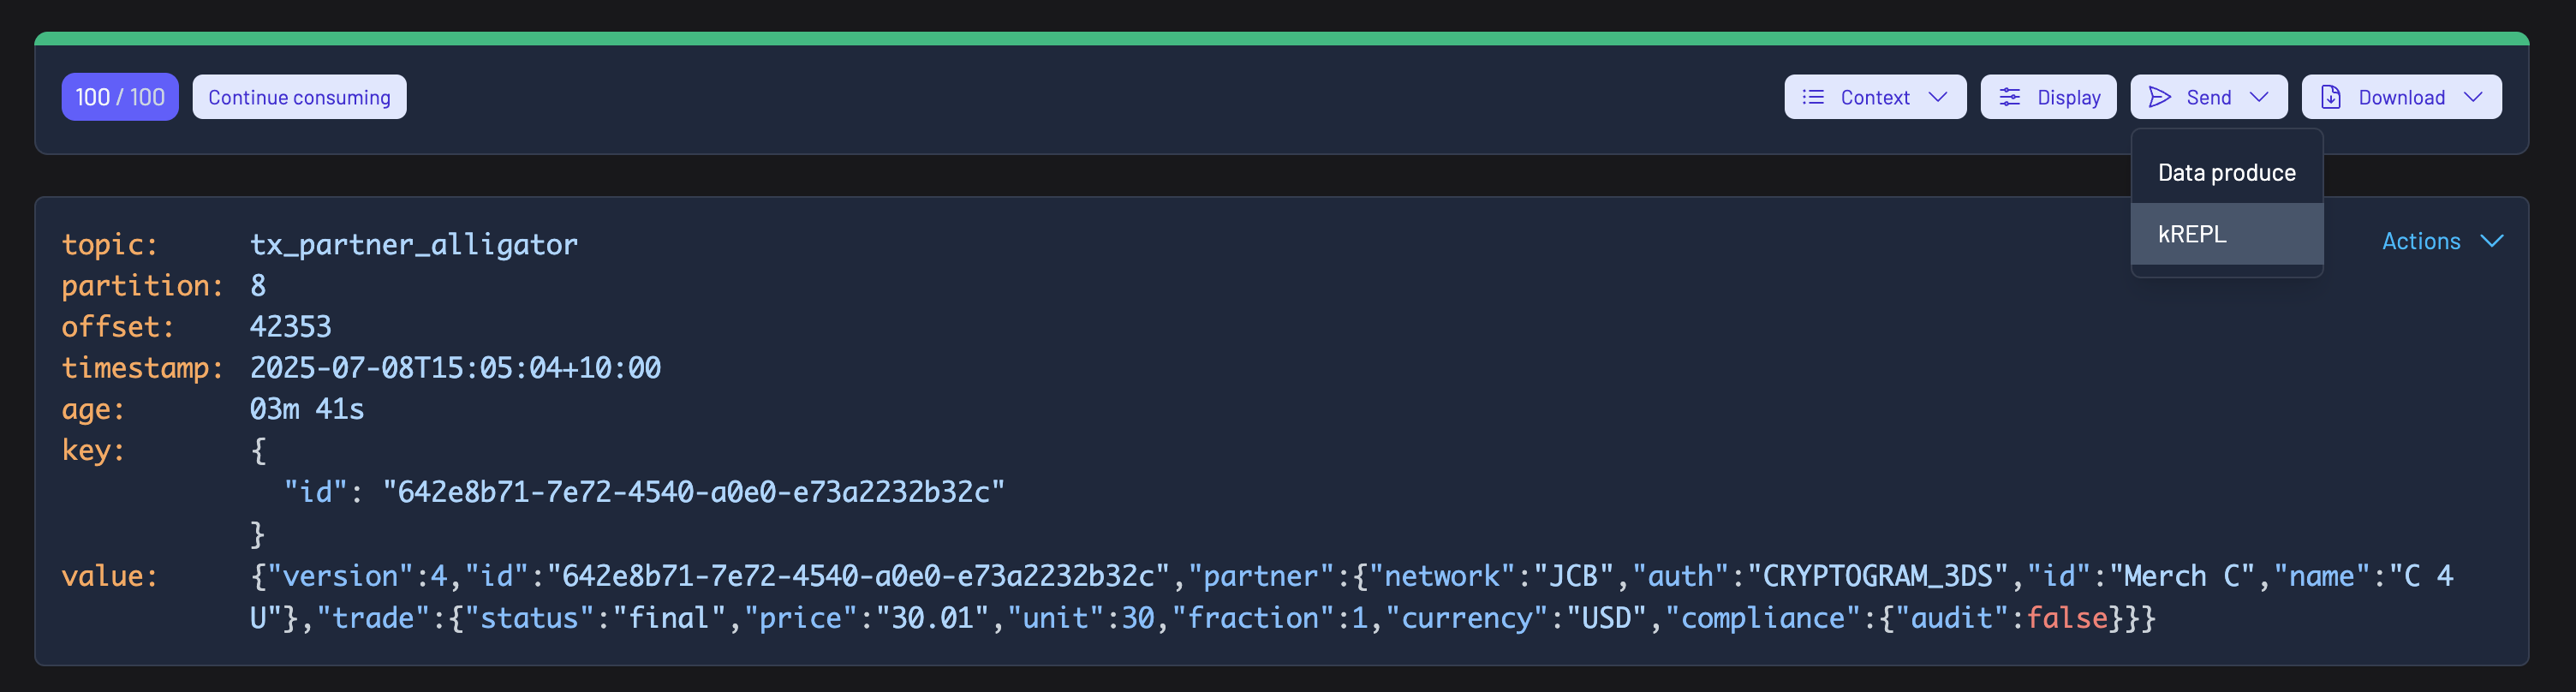
Task: Click the file download icon
Action: click(2331, 97)
